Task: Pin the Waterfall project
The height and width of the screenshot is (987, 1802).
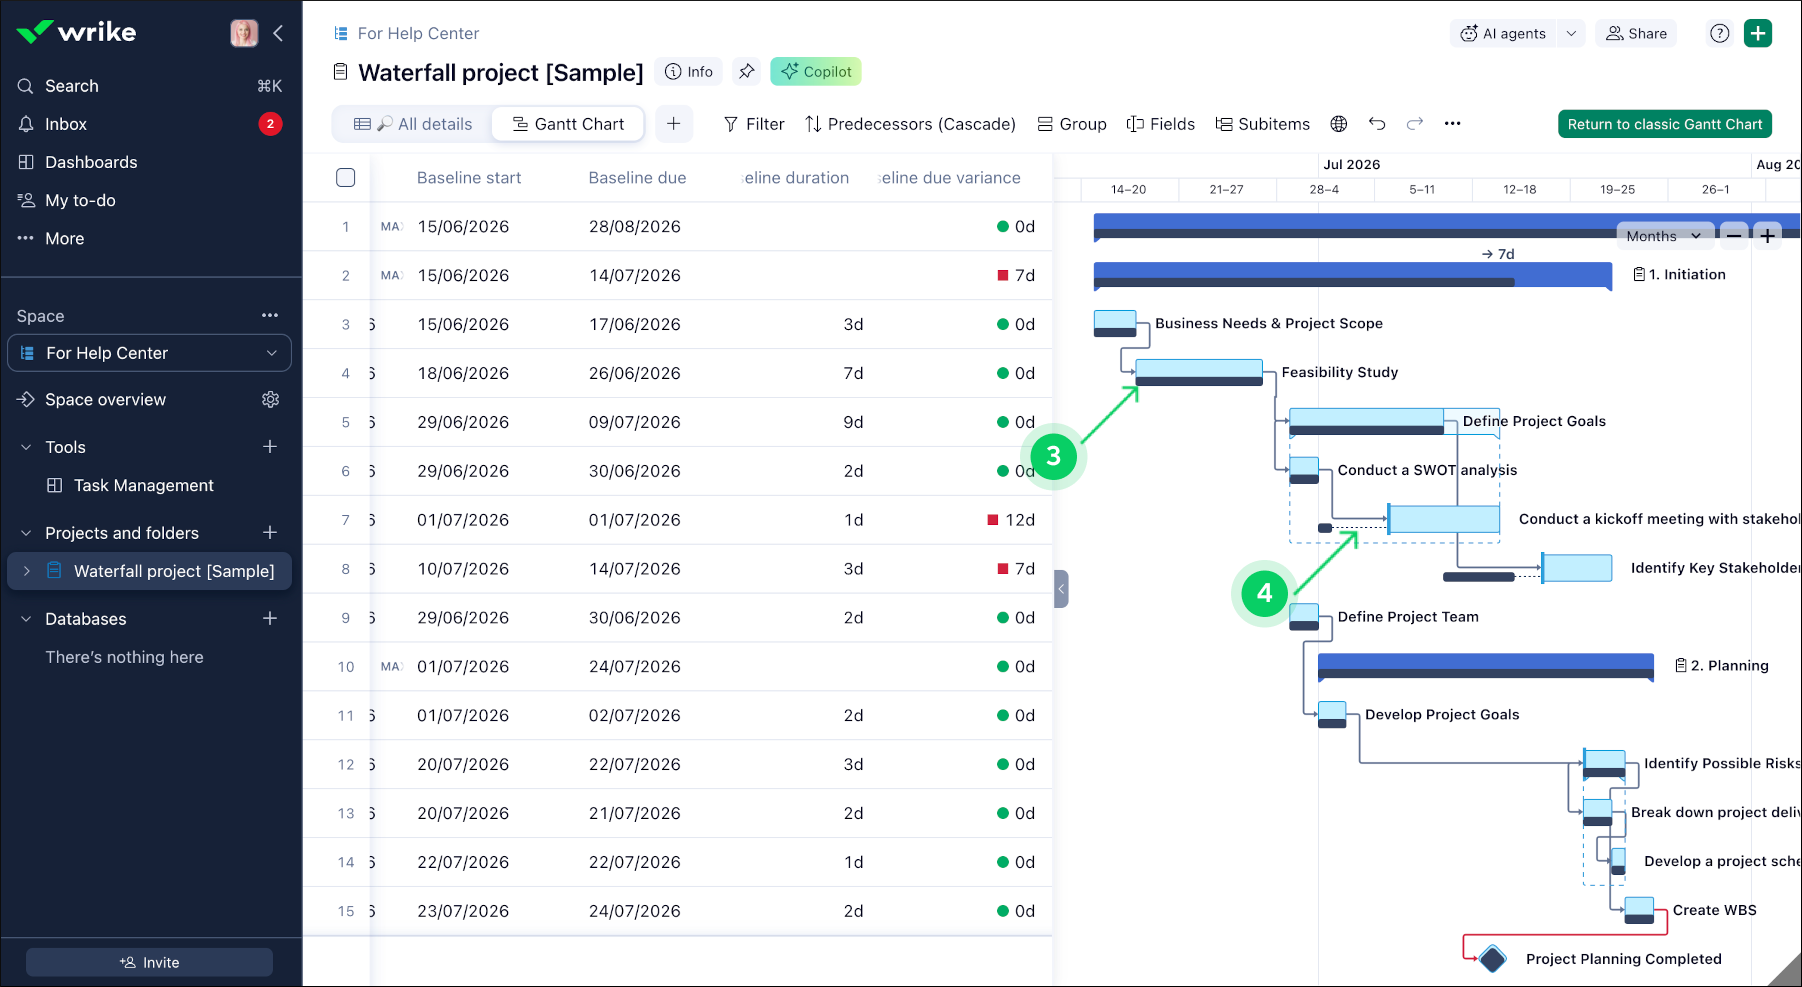Action: click(746, 72)
